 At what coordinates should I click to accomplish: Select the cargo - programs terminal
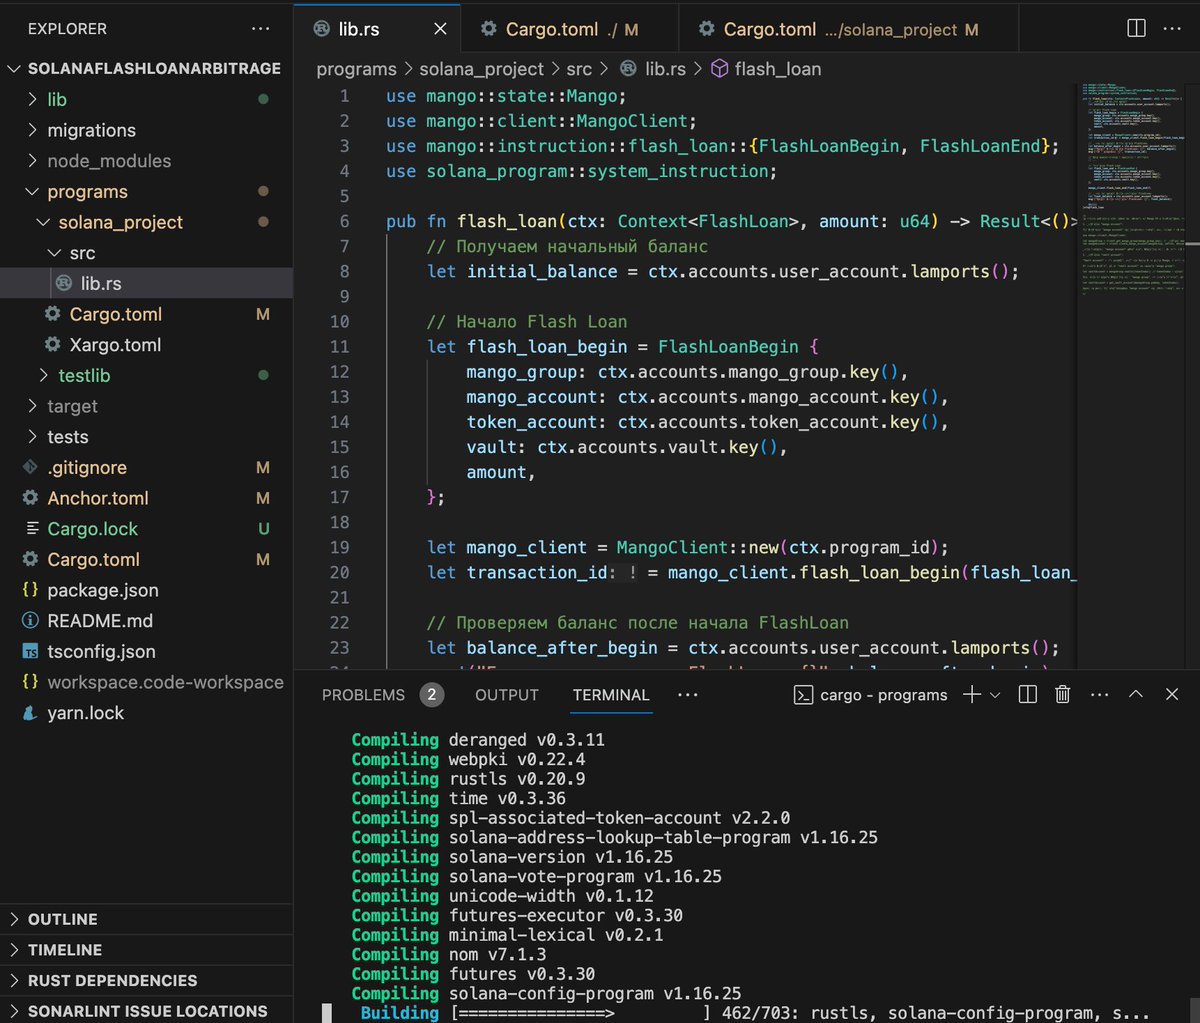click(x=870, y=694)
